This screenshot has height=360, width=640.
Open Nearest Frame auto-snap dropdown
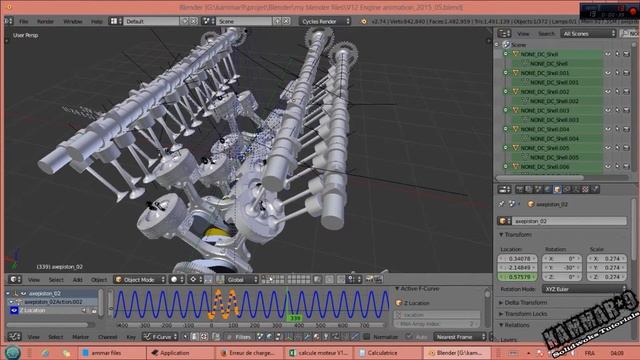click(460, 336)
